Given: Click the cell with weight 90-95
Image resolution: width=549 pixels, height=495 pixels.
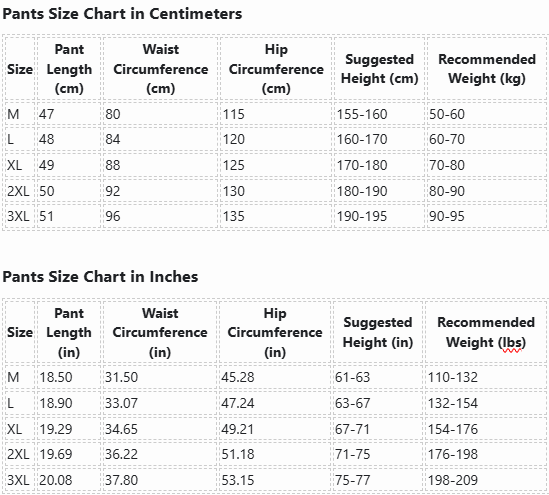Looking at the screenshot, I should 487,216.
